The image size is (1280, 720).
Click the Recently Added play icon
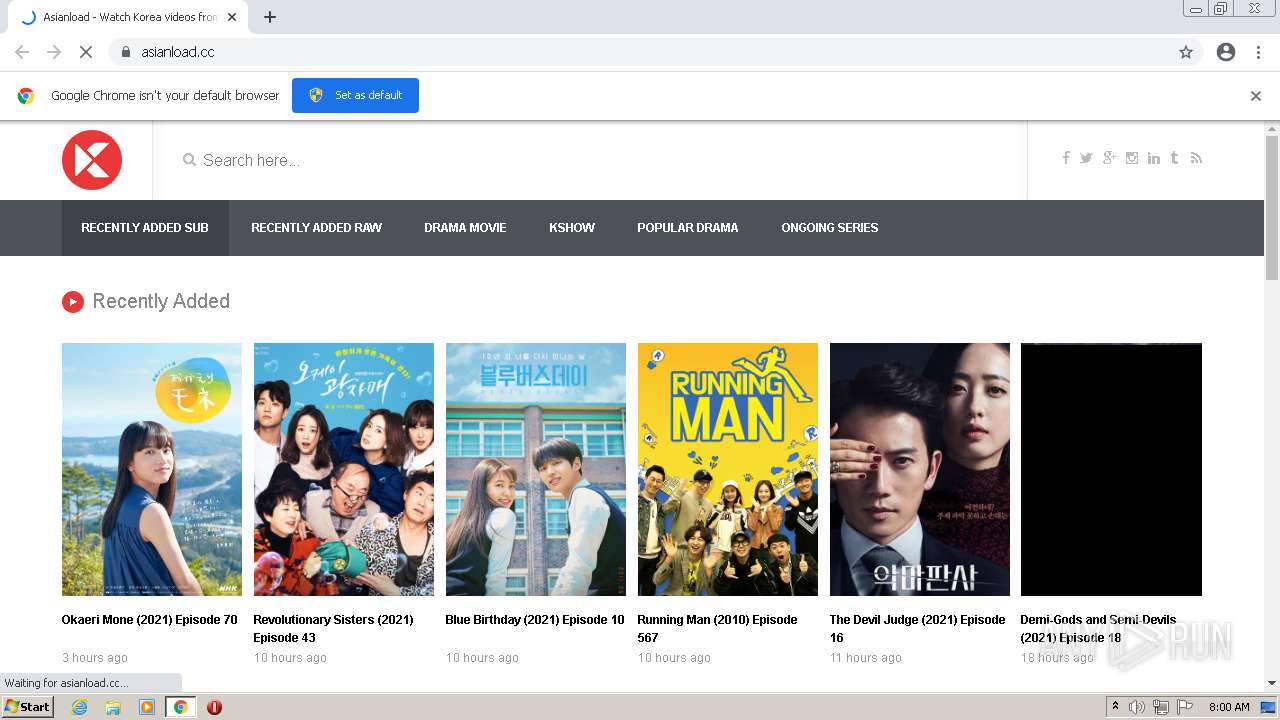tap(73, 302)
